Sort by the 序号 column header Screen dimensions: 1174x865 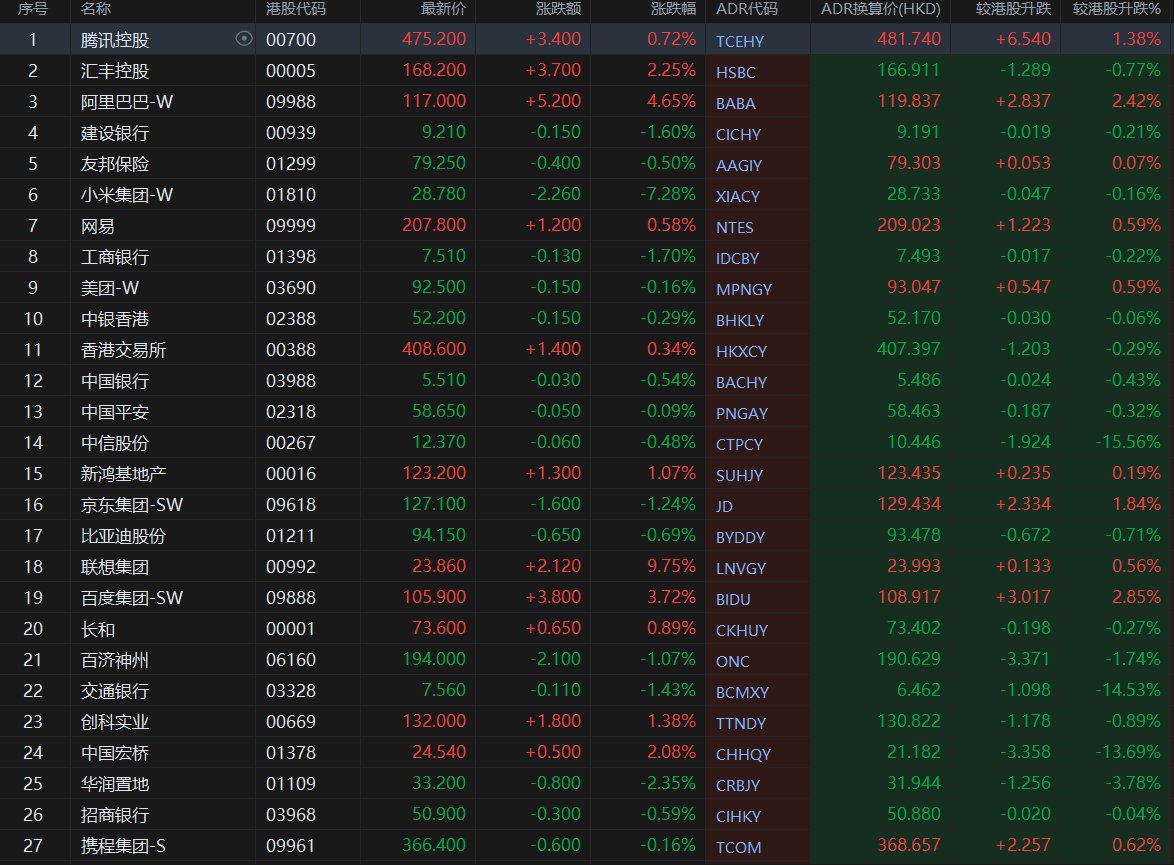(x=32, y=8)
